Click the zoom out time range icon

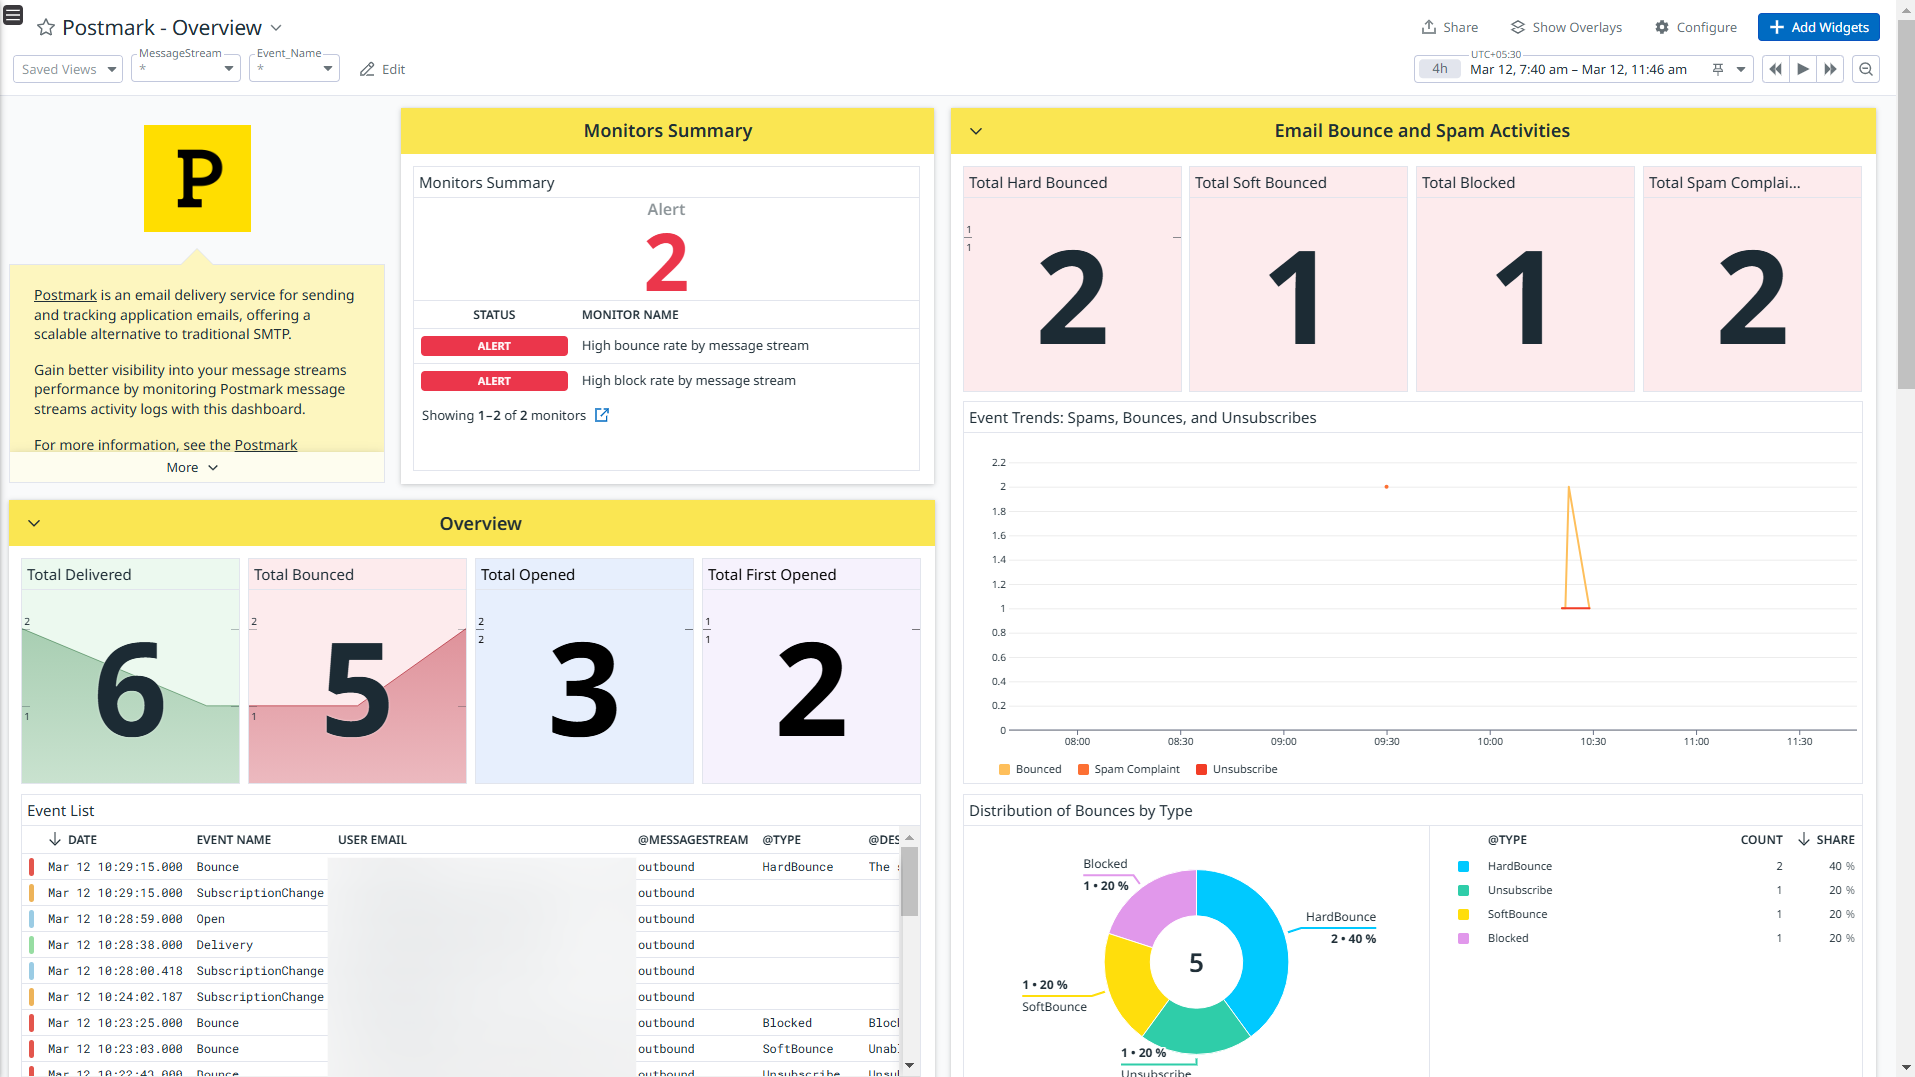point(1865,69)
